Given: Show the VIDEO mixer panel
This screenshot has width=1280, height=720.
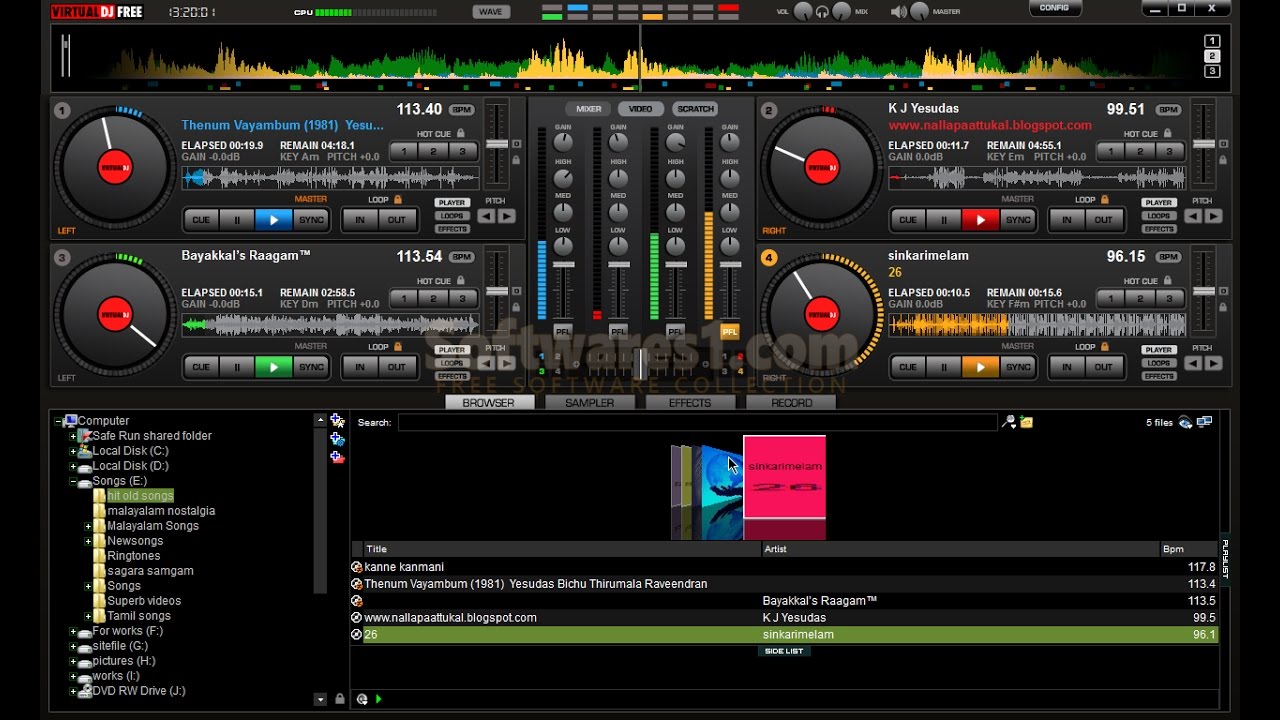Looking at the screenshot, I should pos(641,109).
